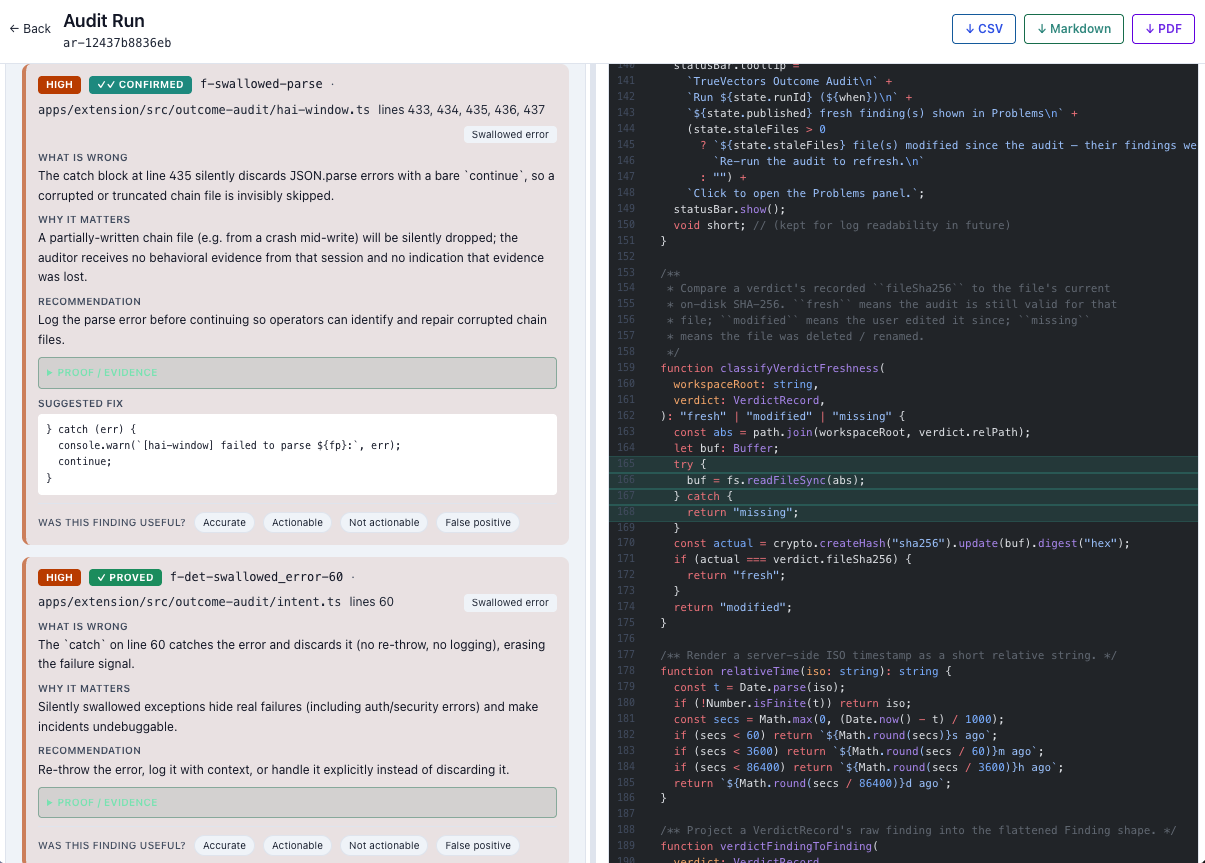The width and height of the screenshot is (1205, 863).
Task: Click the HIGH badge on f-det-swallowed_error-60
Action: coord(59,577)
